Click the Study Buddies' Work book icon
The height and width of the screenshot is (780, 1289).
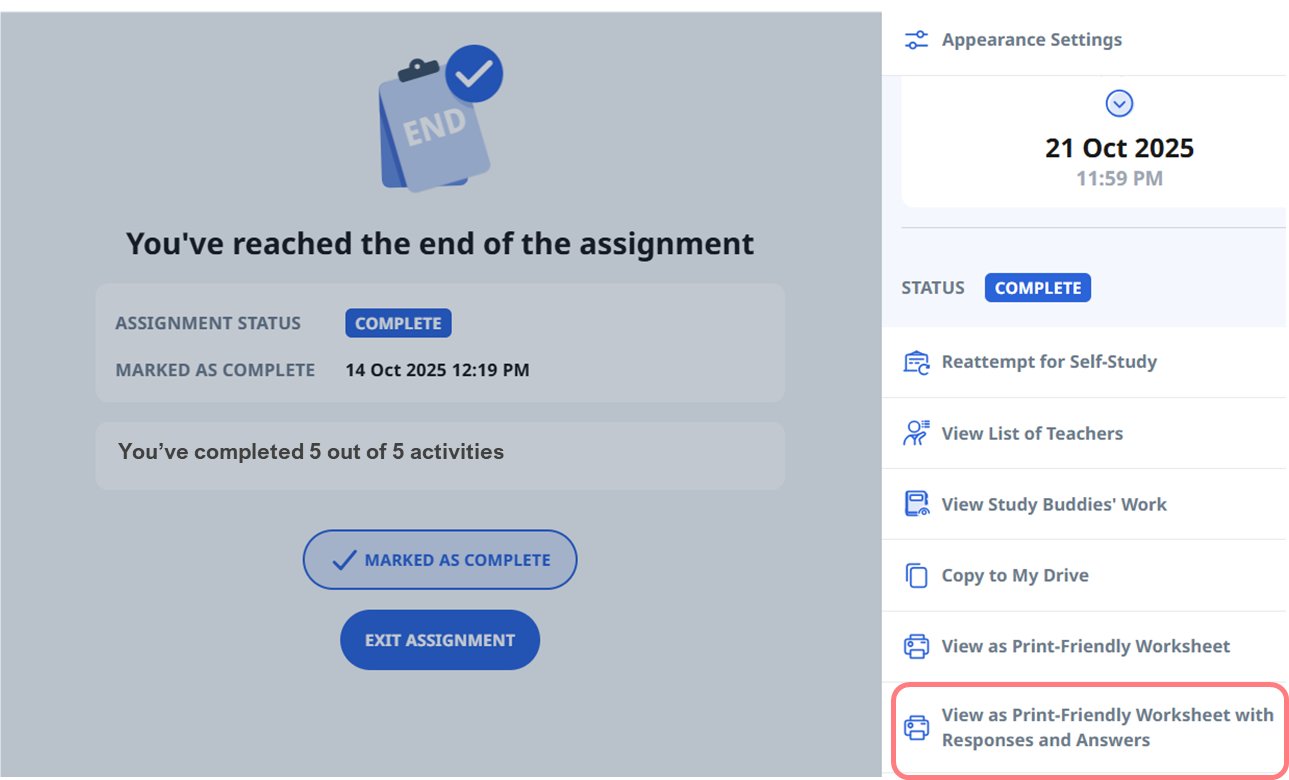point(916,504)
